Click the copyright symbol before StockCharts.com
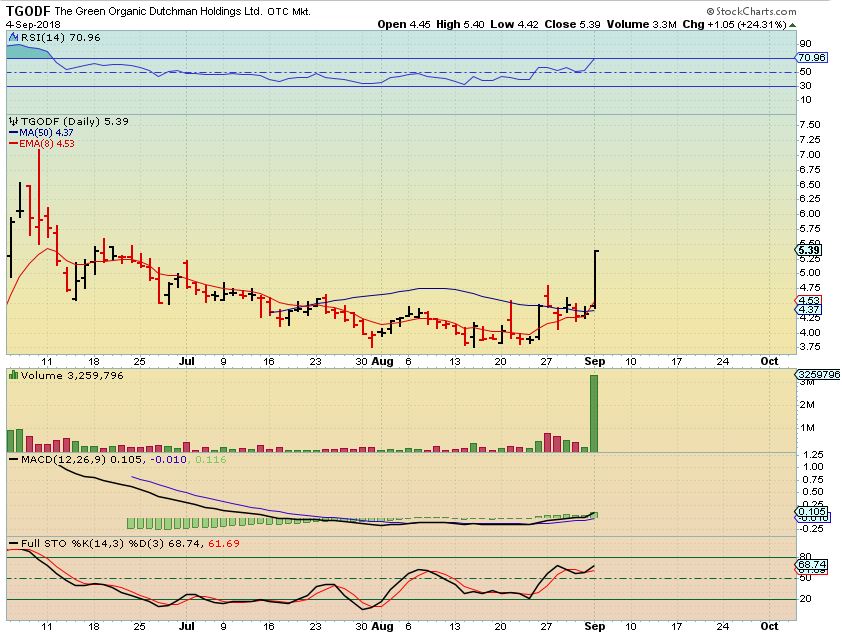Image resolution: width=842 pixels, height=636 pixels. (x=710, y=11)
